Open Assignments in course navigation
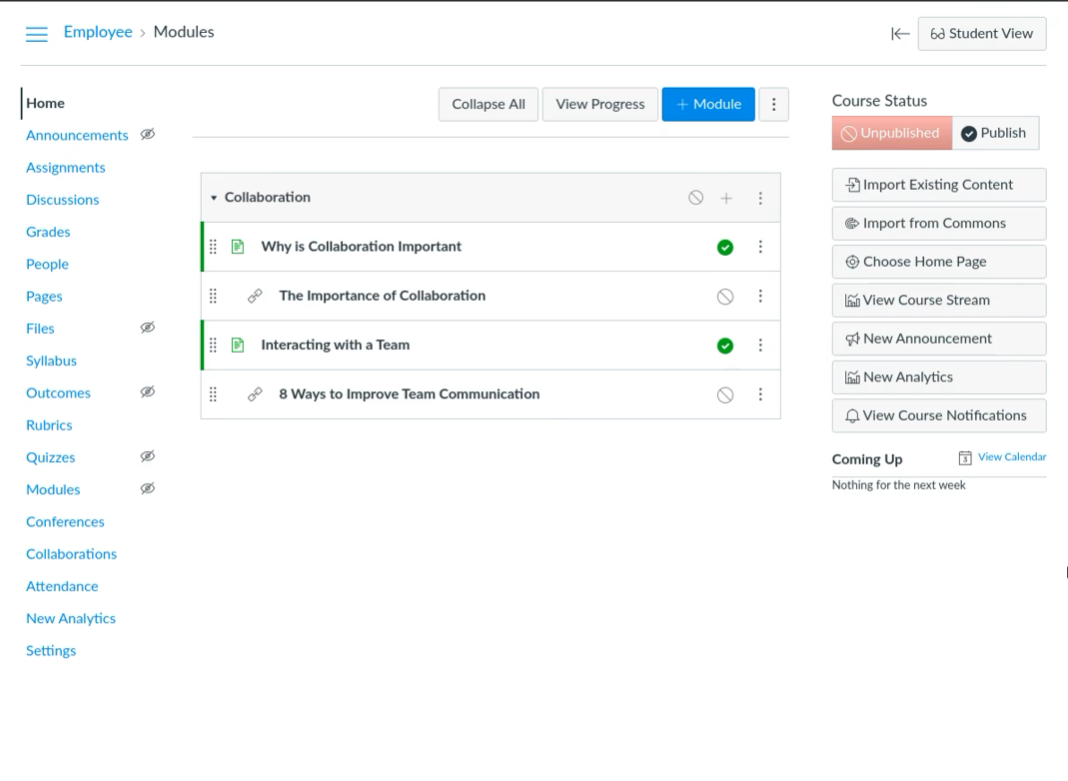Viewport: 1068px width, 781px height. point(65,168)
